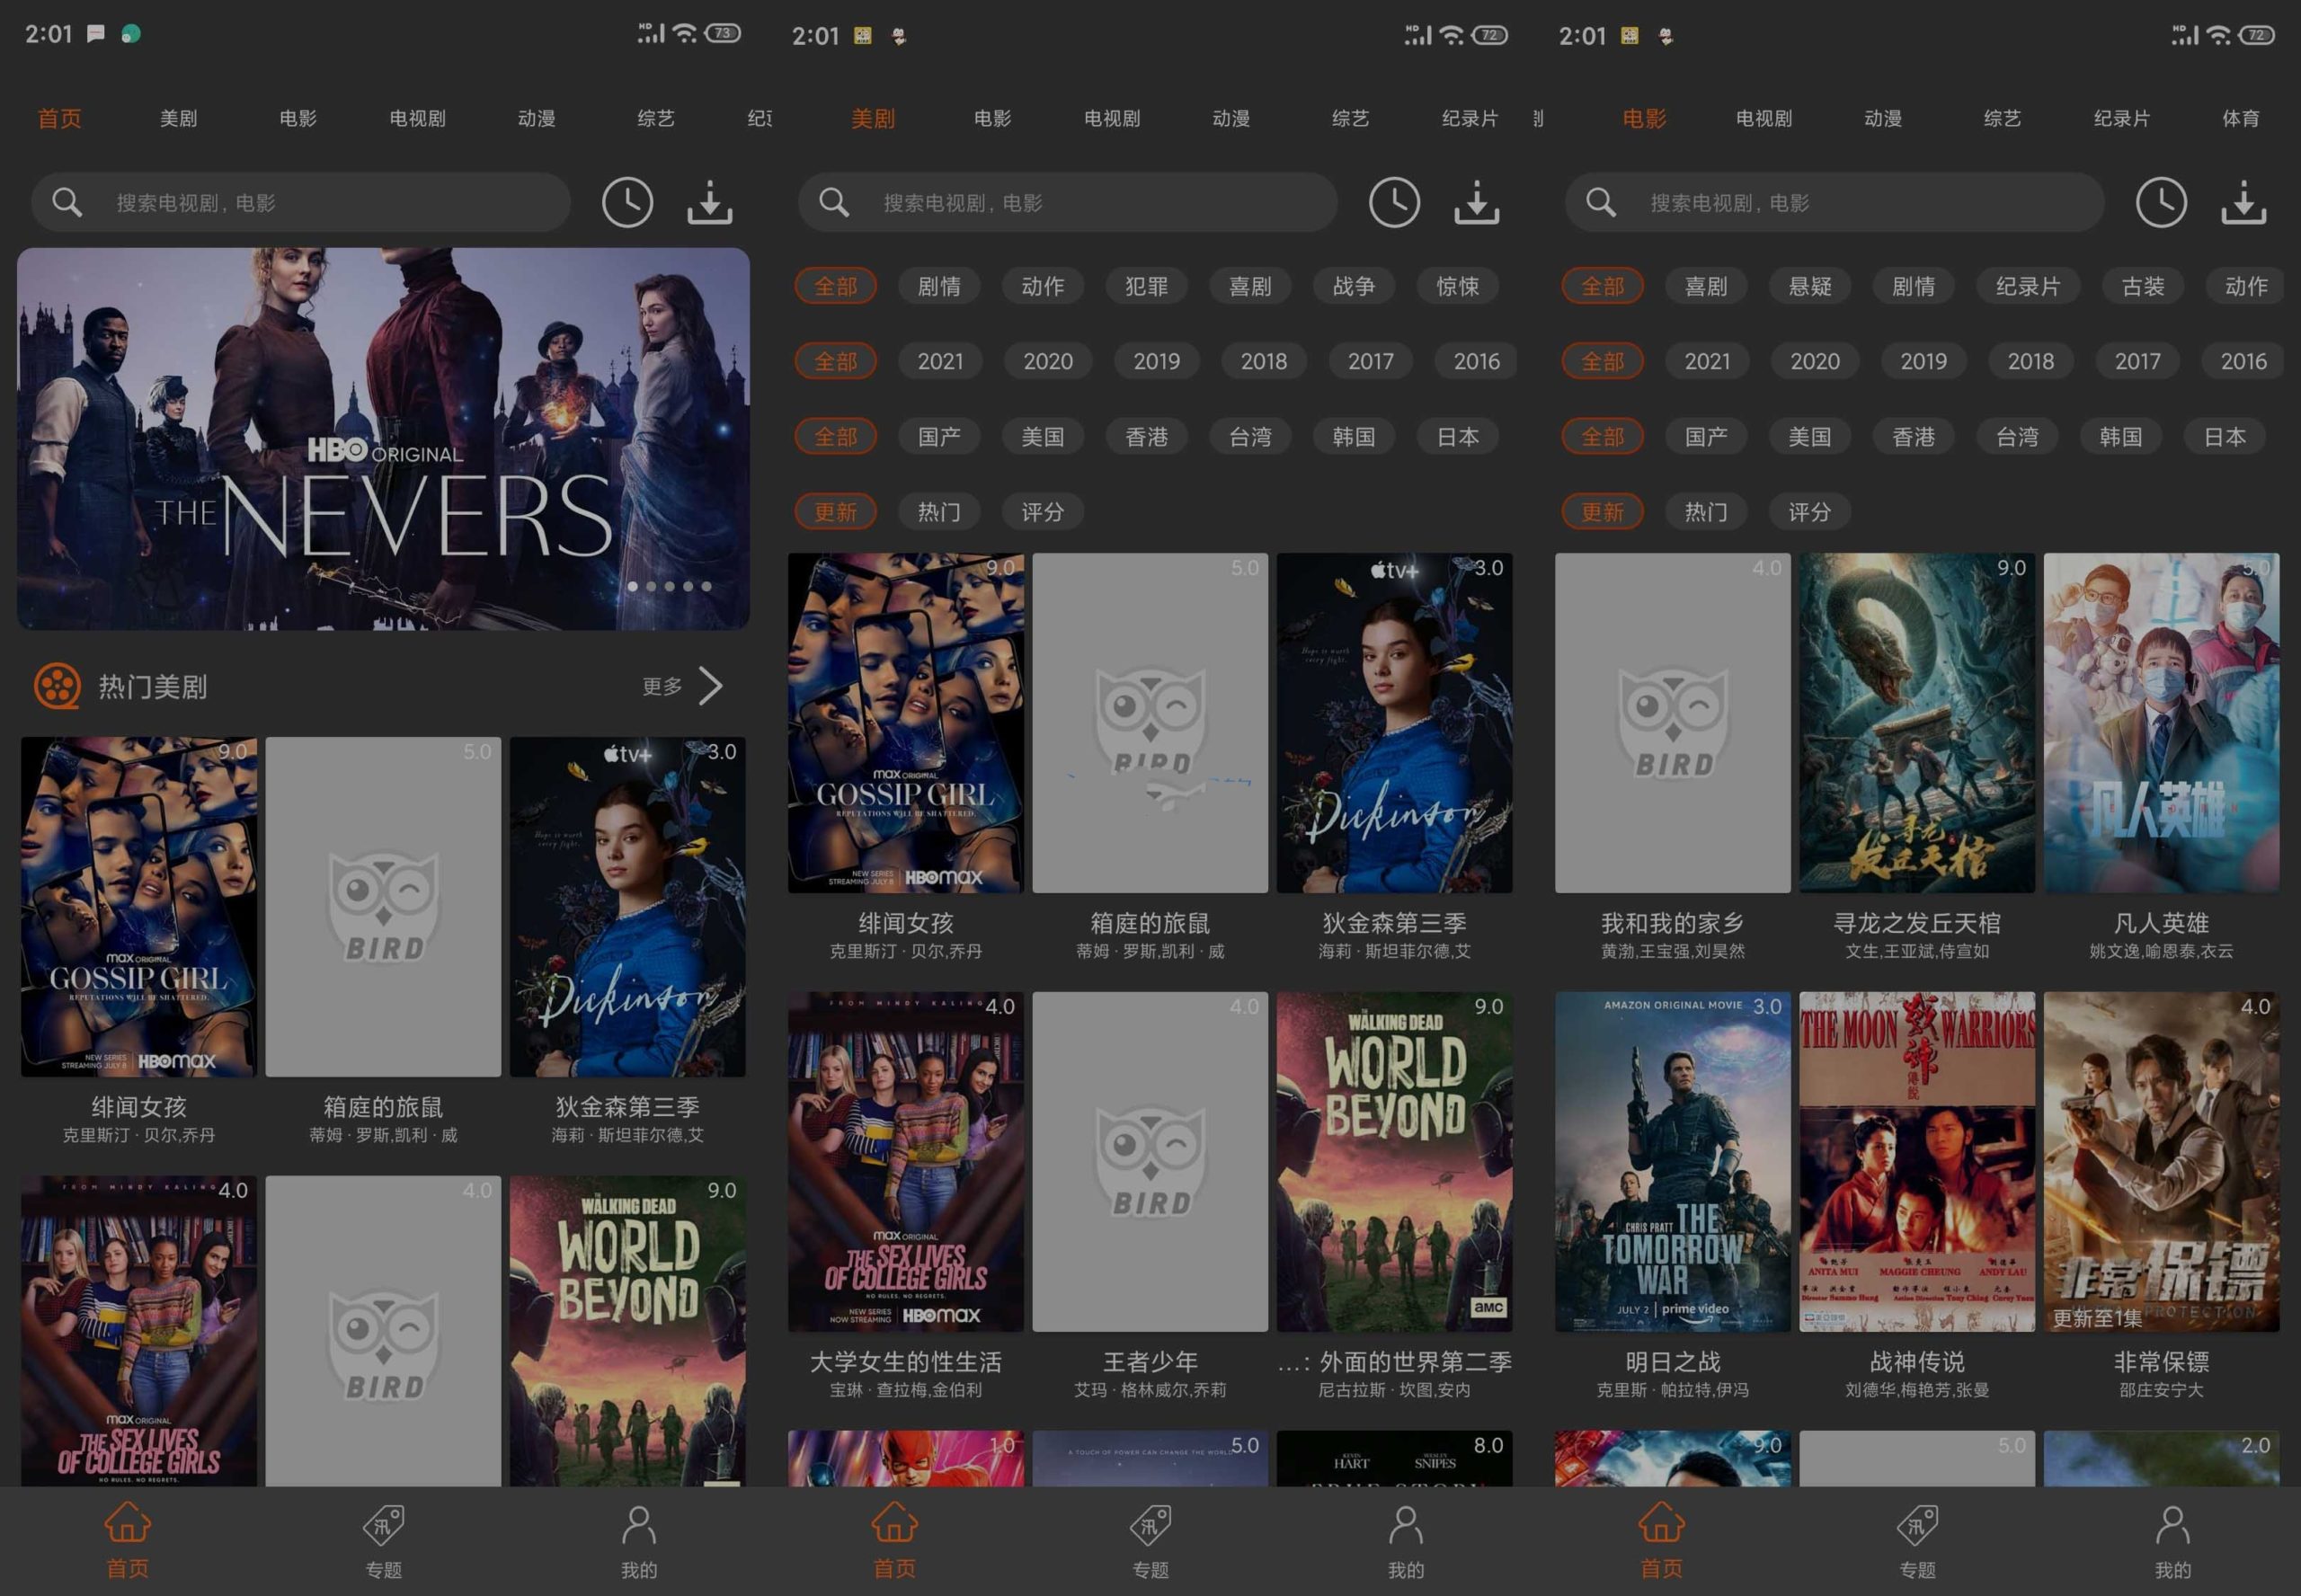Open 非常保镖 movie poster
This screenshot has height=1596, width=2301.
coord(2161,1162)
